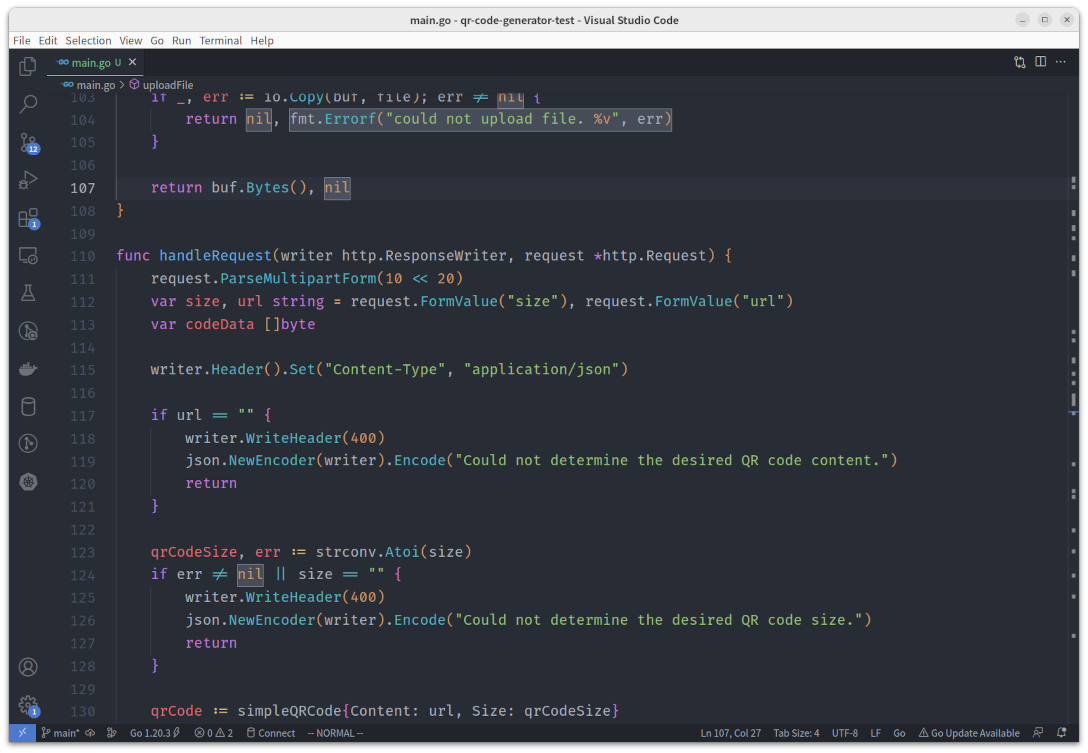Click strconv.Atoi on line 123
1088x753 pixels.
tap(368, 552)
